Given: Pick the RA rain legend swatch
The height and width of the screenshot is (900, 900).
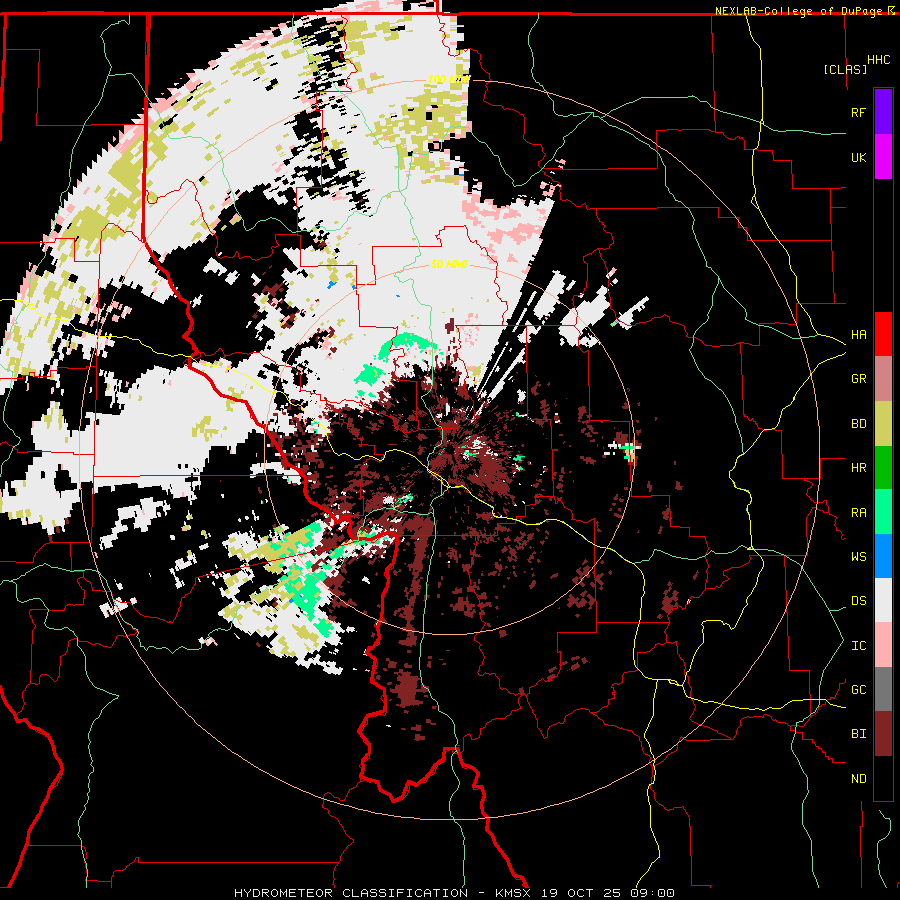Looking at the screenshot, I should pyautogui.click(x=883, y=512).
